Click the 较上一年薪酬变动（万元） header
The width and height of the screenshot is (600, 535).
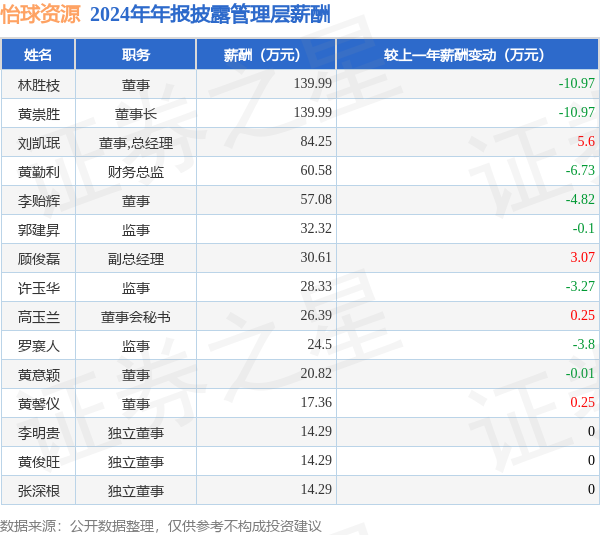tap(467, 55)
